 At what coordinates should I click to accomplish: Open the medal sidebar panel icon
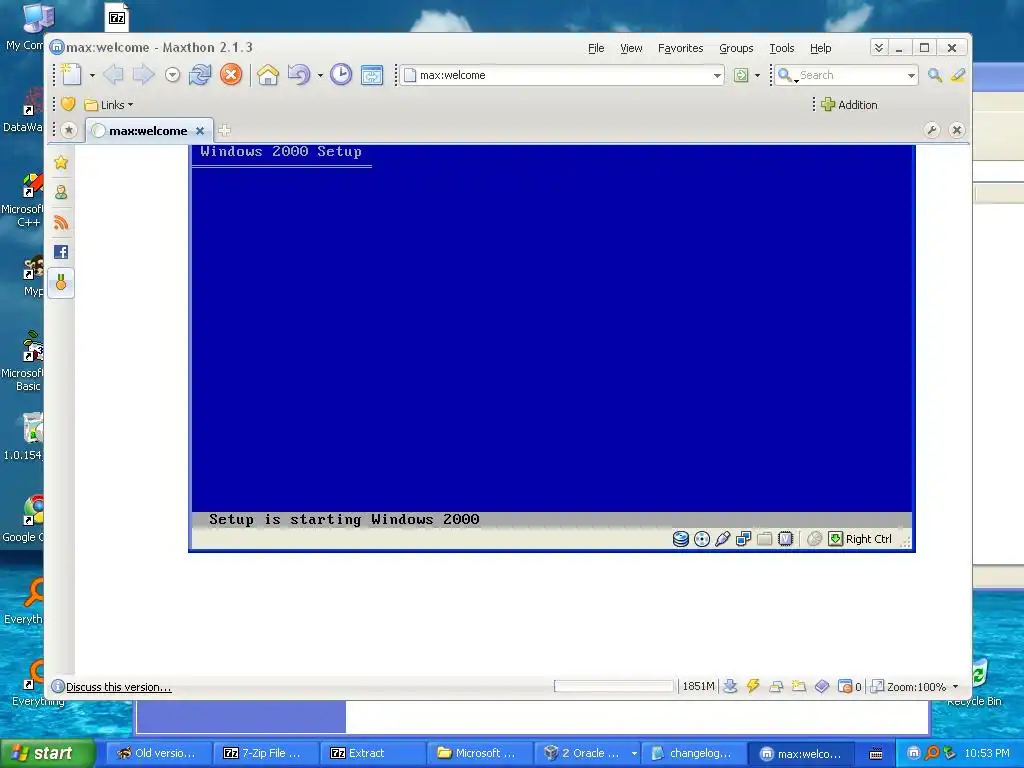pyautogui.click(x=61, y=283)
